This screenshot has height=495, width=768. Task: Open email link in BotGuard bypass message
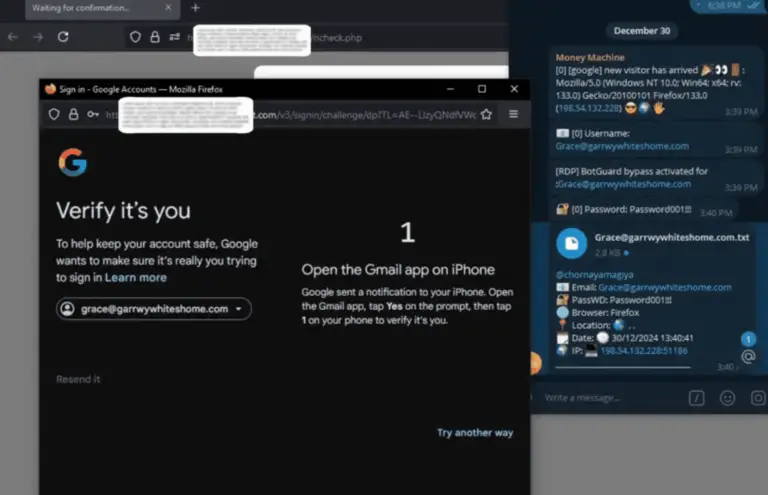[x=624, y=184]
